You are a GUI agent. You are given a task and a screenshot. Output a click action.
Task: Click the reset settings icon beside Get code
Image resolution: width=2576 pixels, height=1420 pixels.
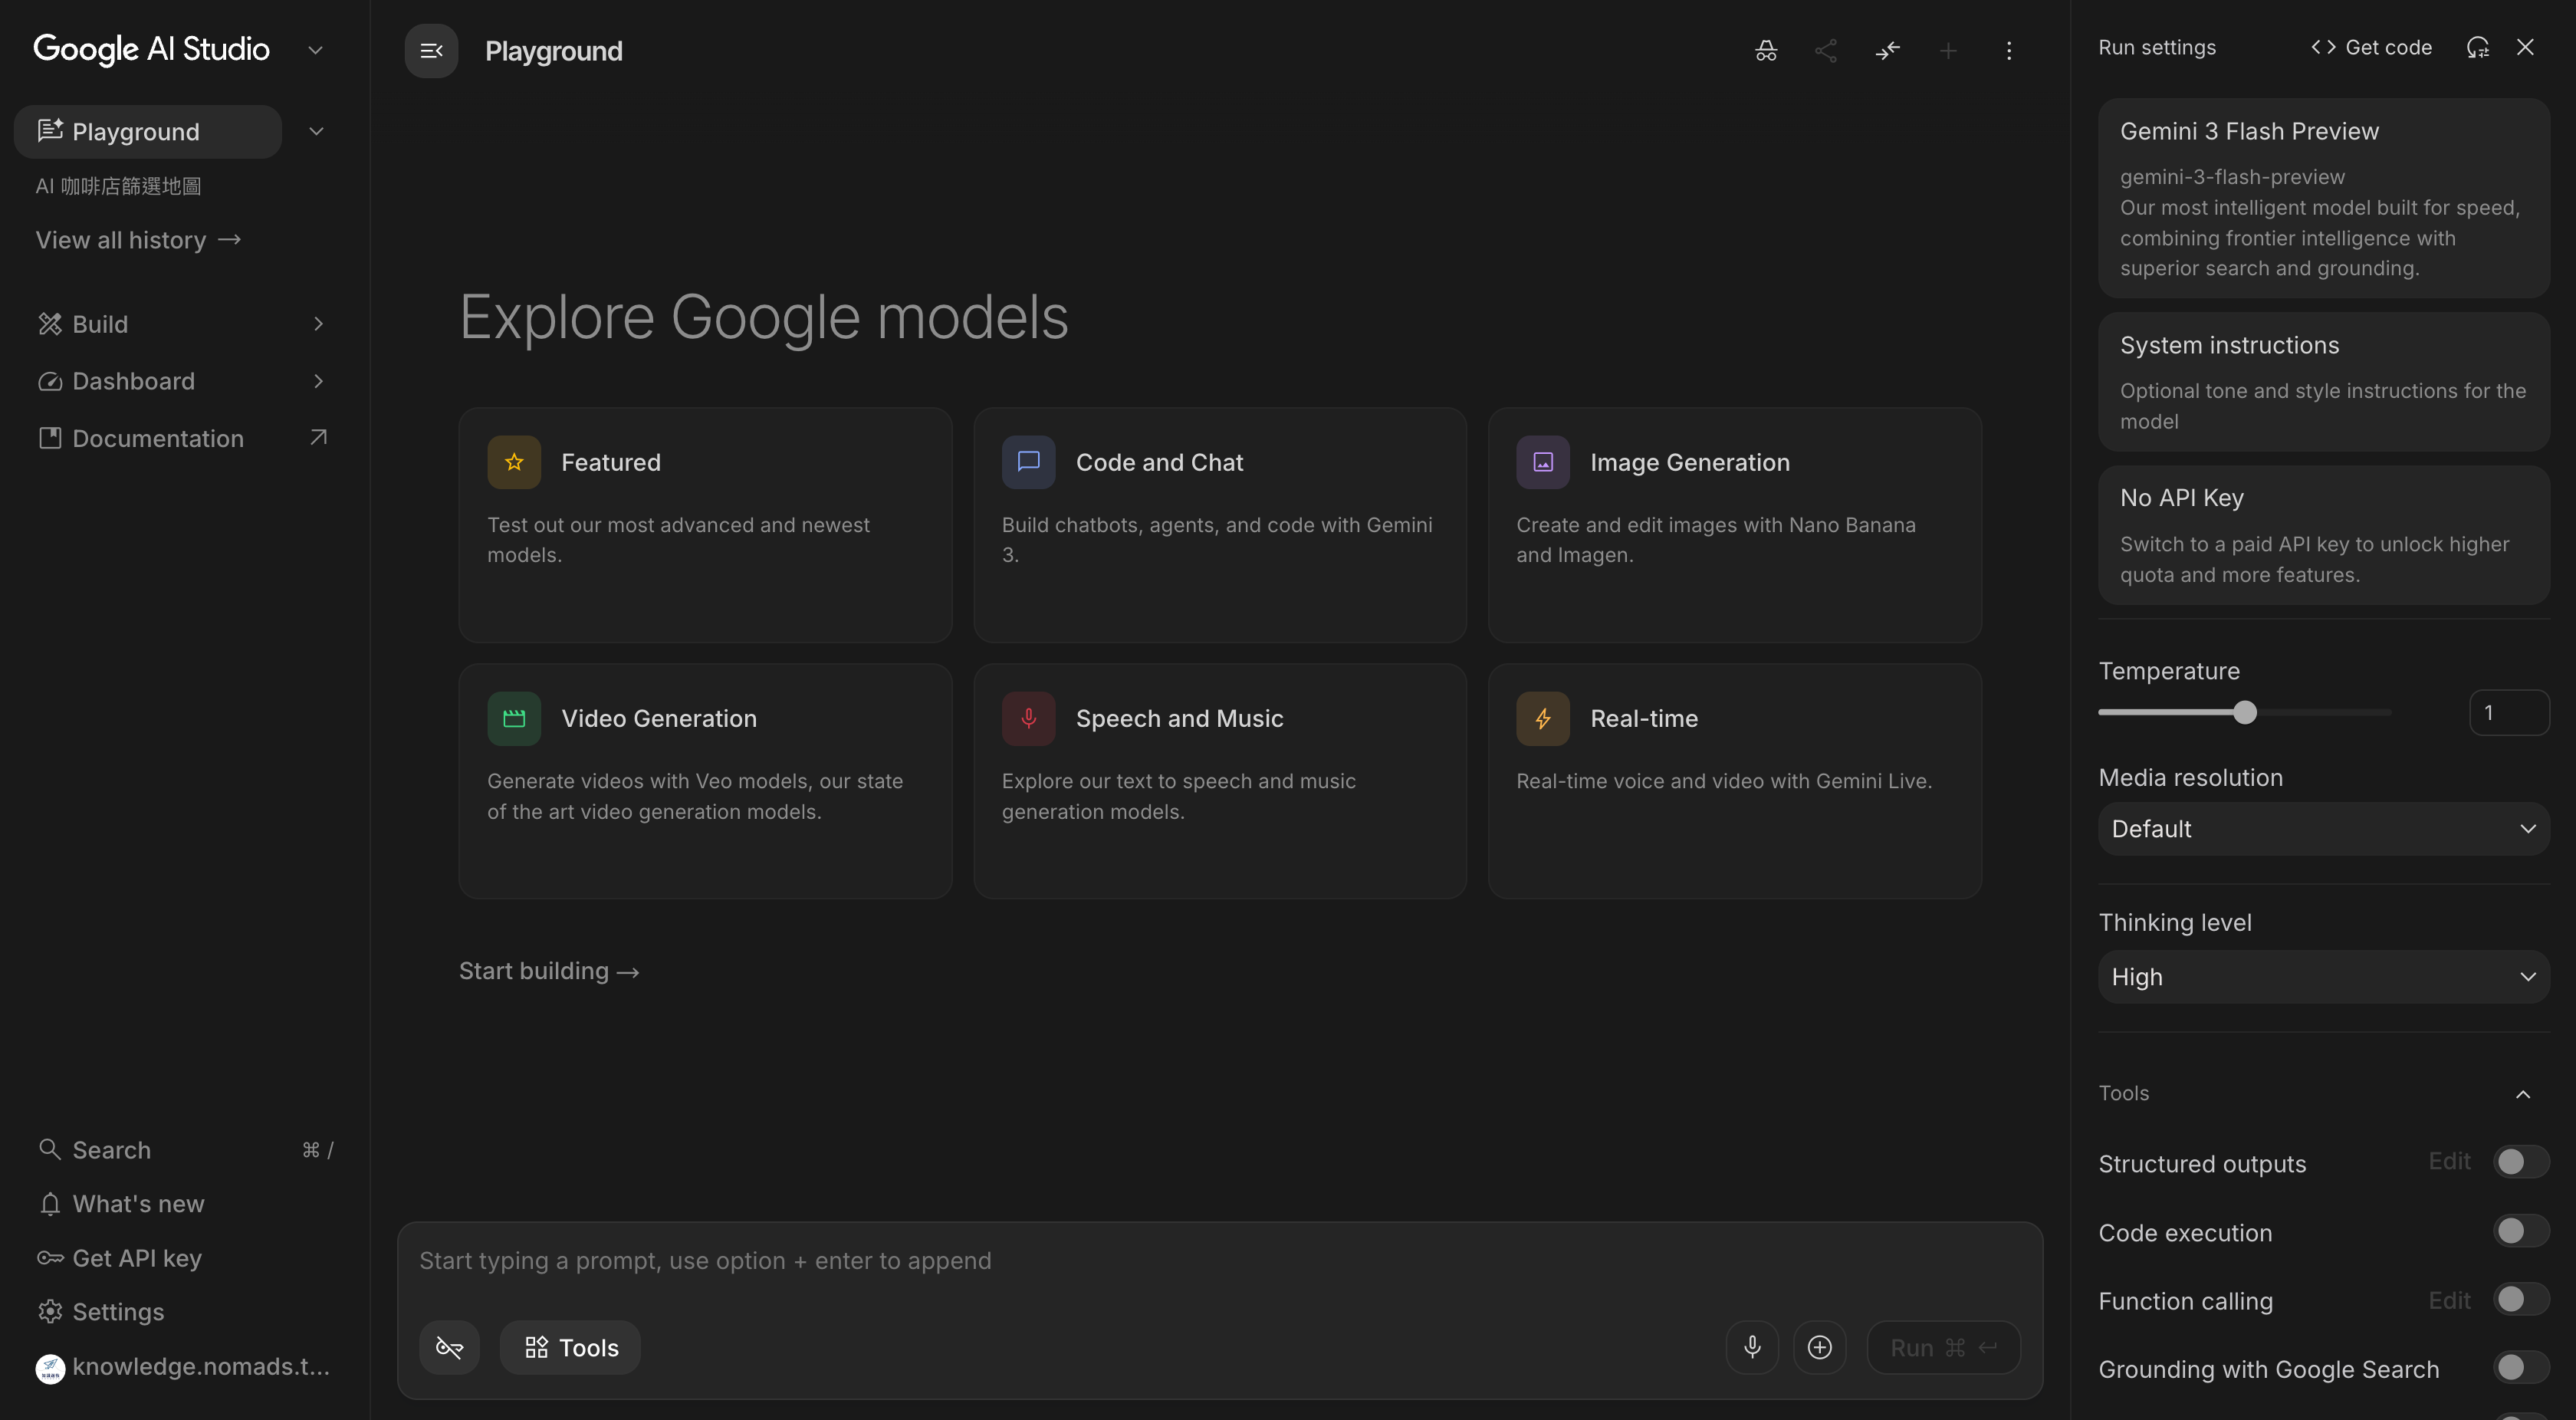pos(2477,47)
